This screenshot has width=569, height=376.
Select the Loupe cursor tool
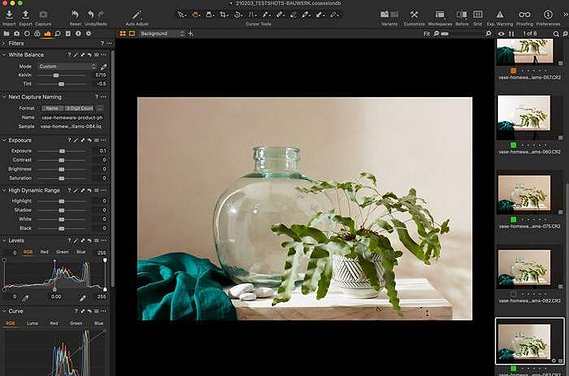(209, 15)
